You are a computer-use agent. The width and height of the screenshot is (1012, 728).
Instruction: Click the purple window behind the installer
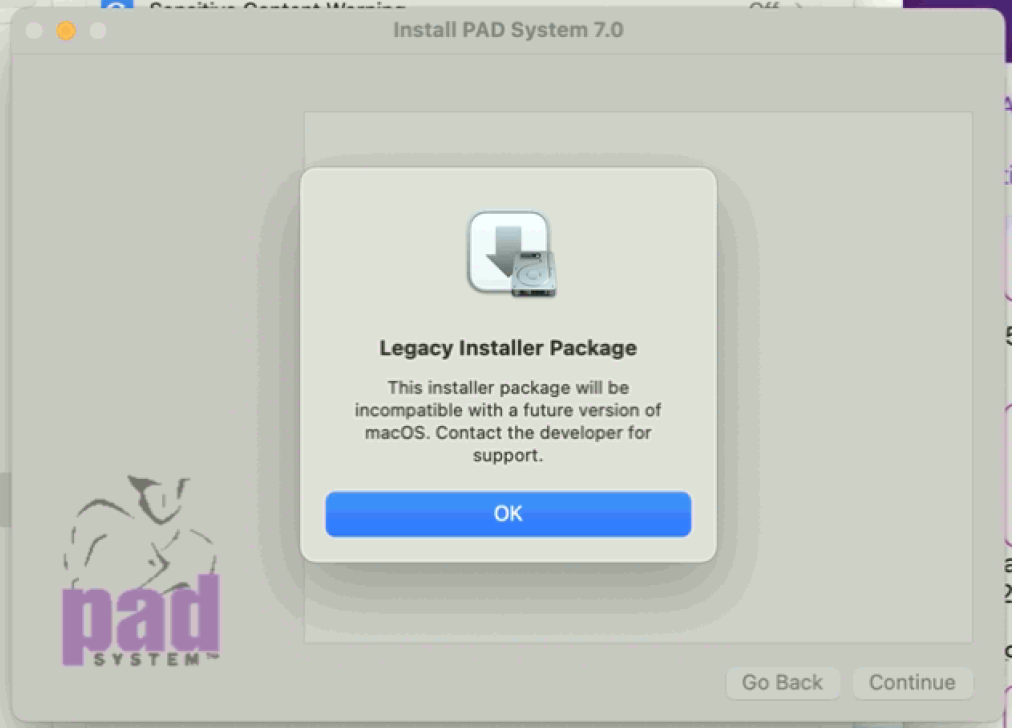[955, 5]
